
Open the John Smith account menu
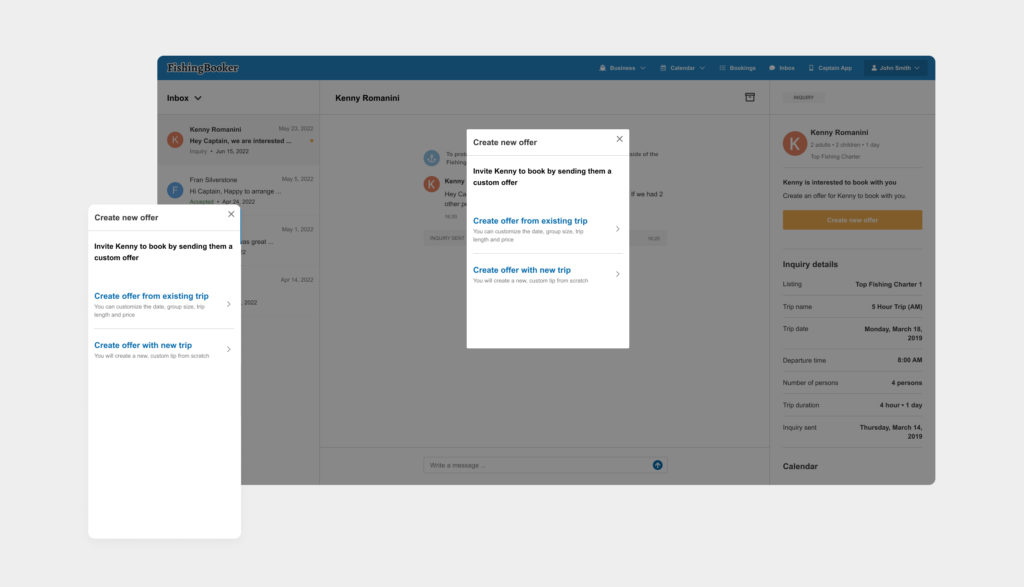pos(895,67)
